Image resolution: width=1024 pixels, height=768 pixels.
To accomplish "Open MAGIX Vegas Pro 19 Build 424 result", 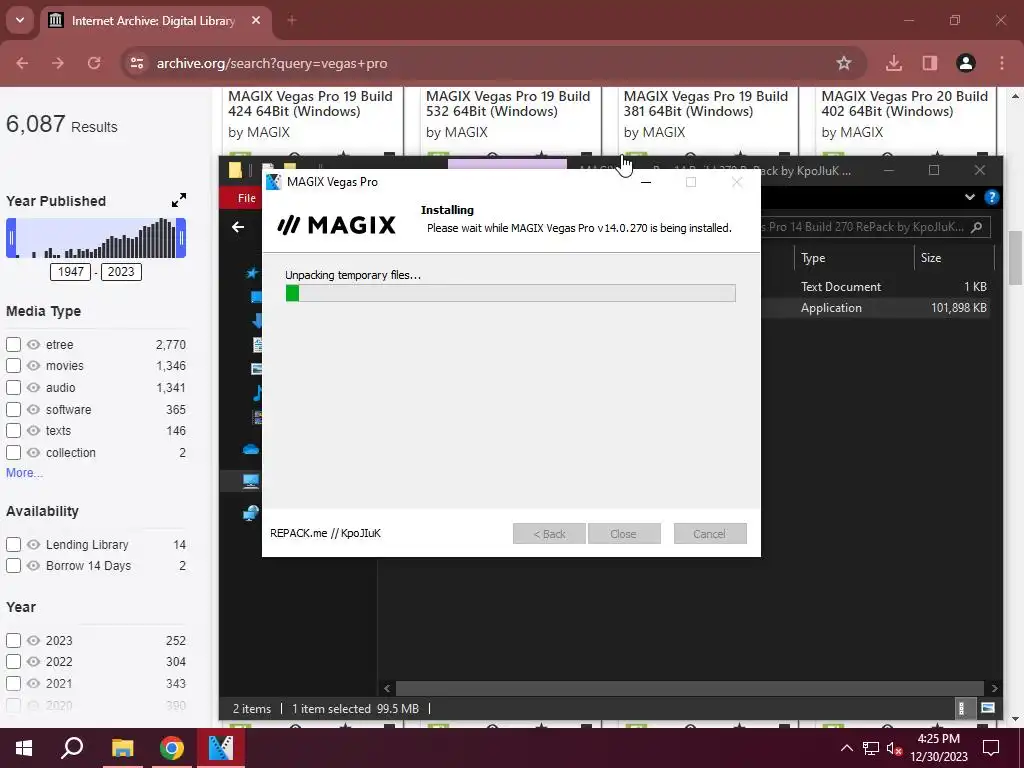I will pyautogui.click(x=310, y=103).
